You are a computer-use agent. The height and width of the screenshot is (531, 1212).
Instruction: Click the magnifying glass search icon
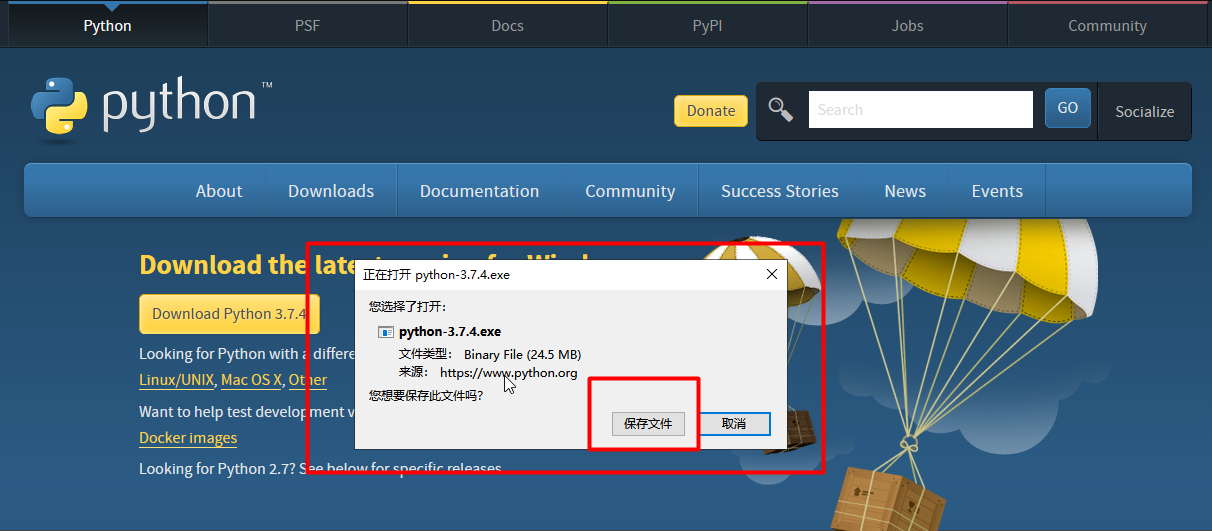(781, 110)
